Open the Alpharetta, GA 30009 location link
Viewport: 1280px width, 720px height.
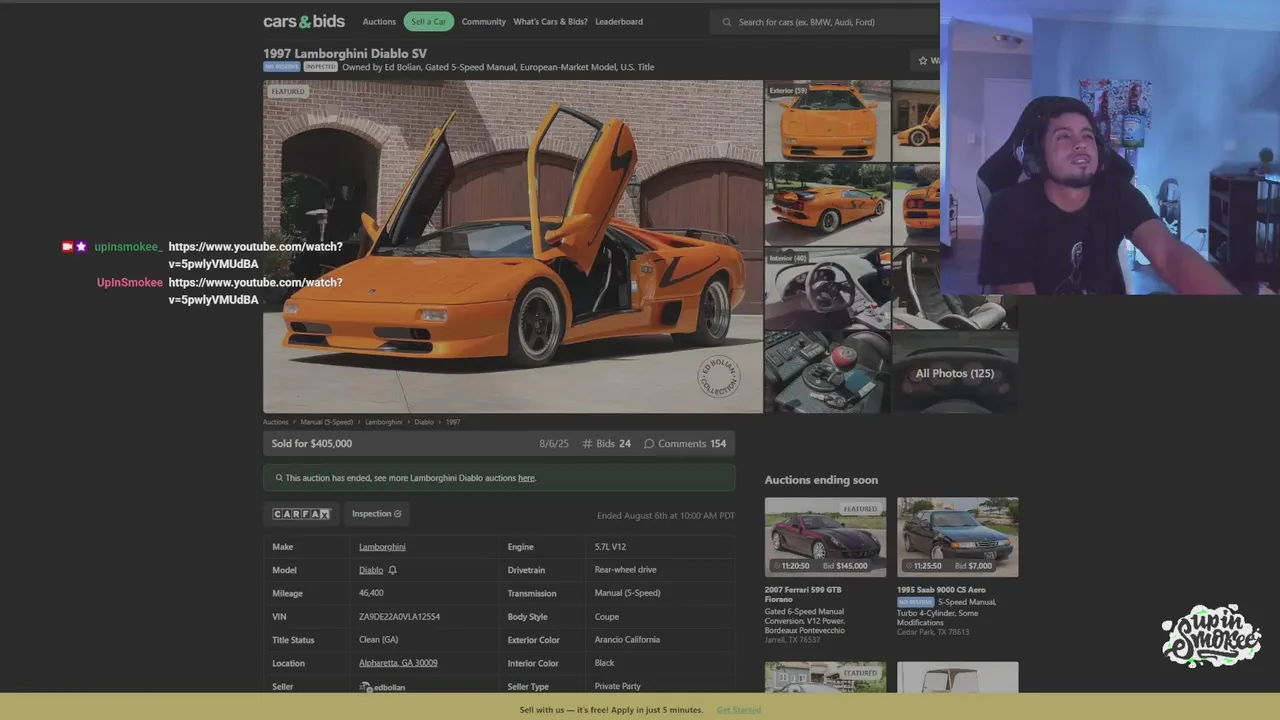[x=398, y=663]
